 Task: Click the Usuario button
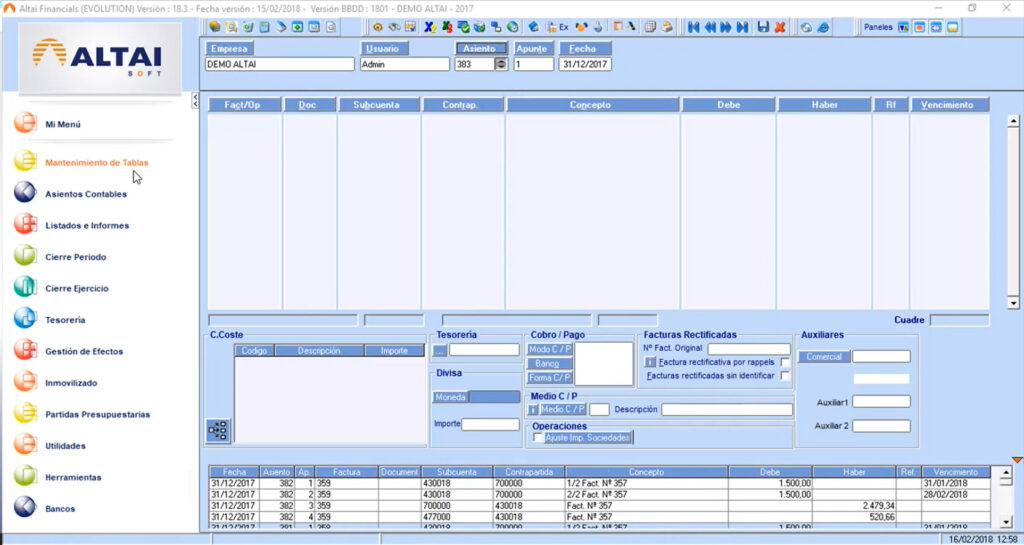pos(384,48)
